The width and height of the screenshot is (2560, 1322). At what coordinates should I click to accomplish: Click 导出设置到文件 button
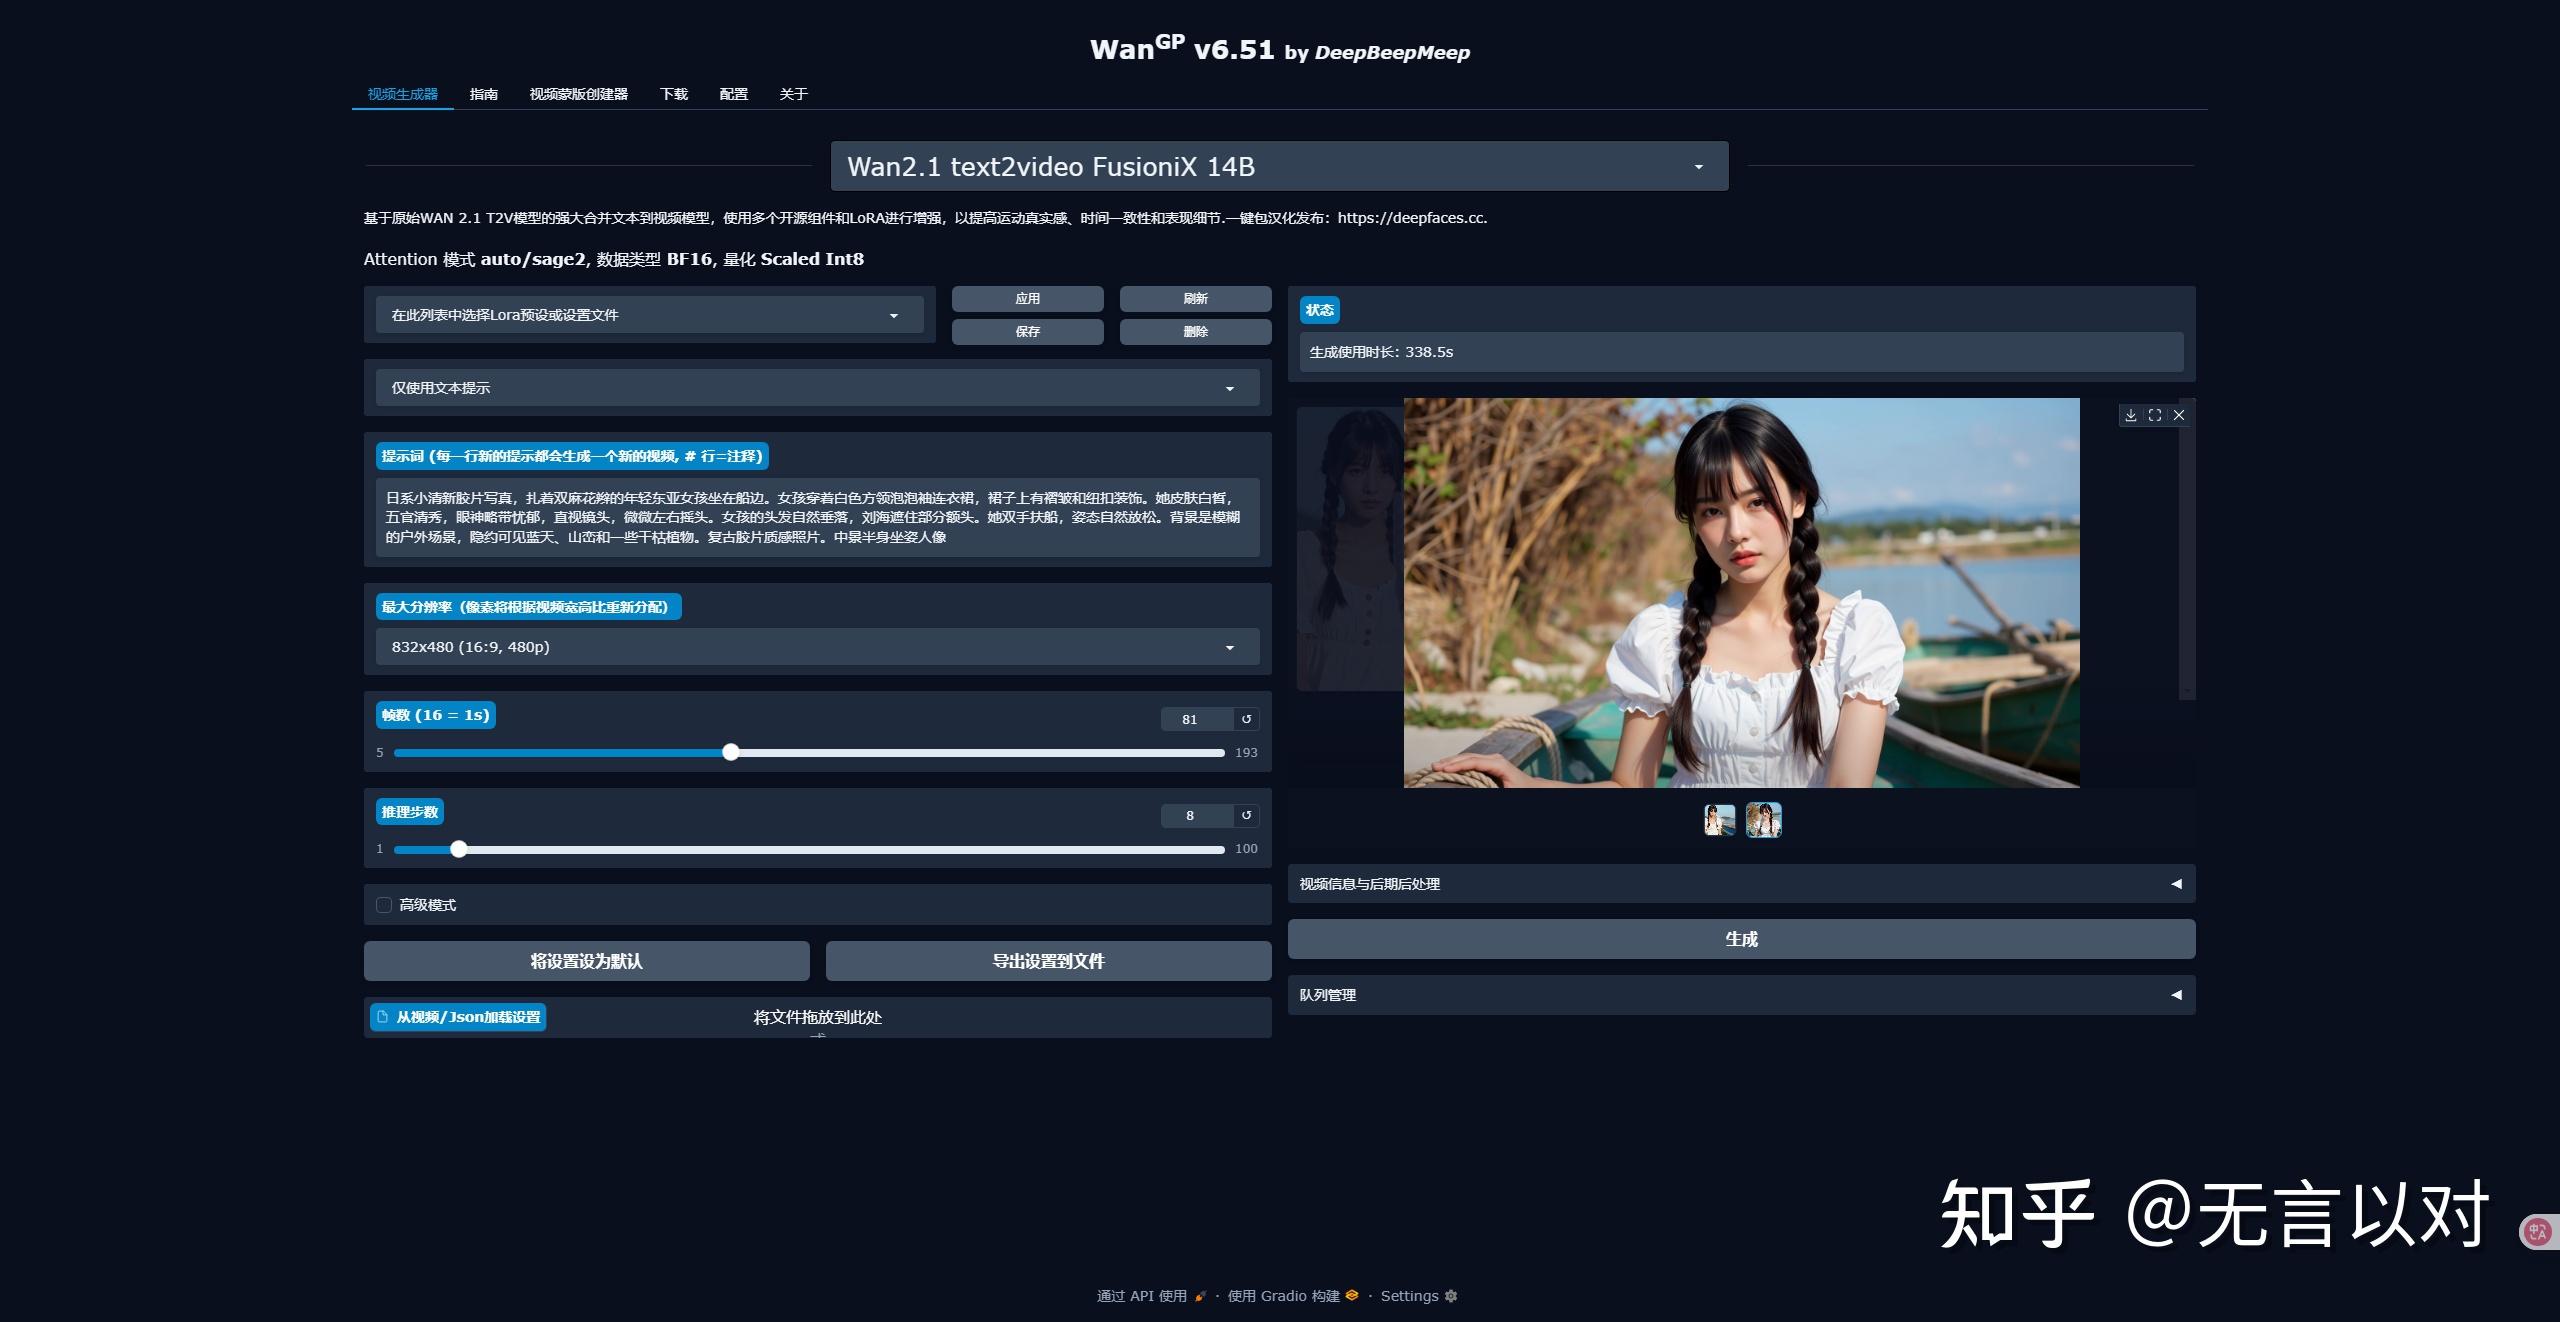point(1047,961)
